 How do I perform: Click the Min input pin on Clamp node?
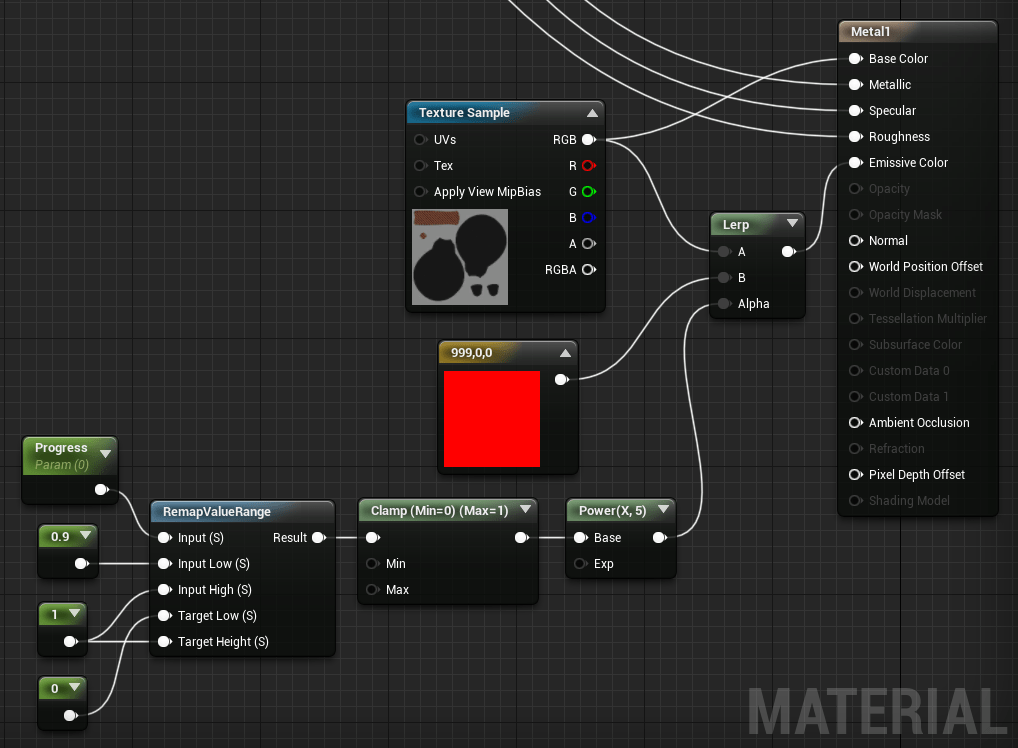point(372,564)
